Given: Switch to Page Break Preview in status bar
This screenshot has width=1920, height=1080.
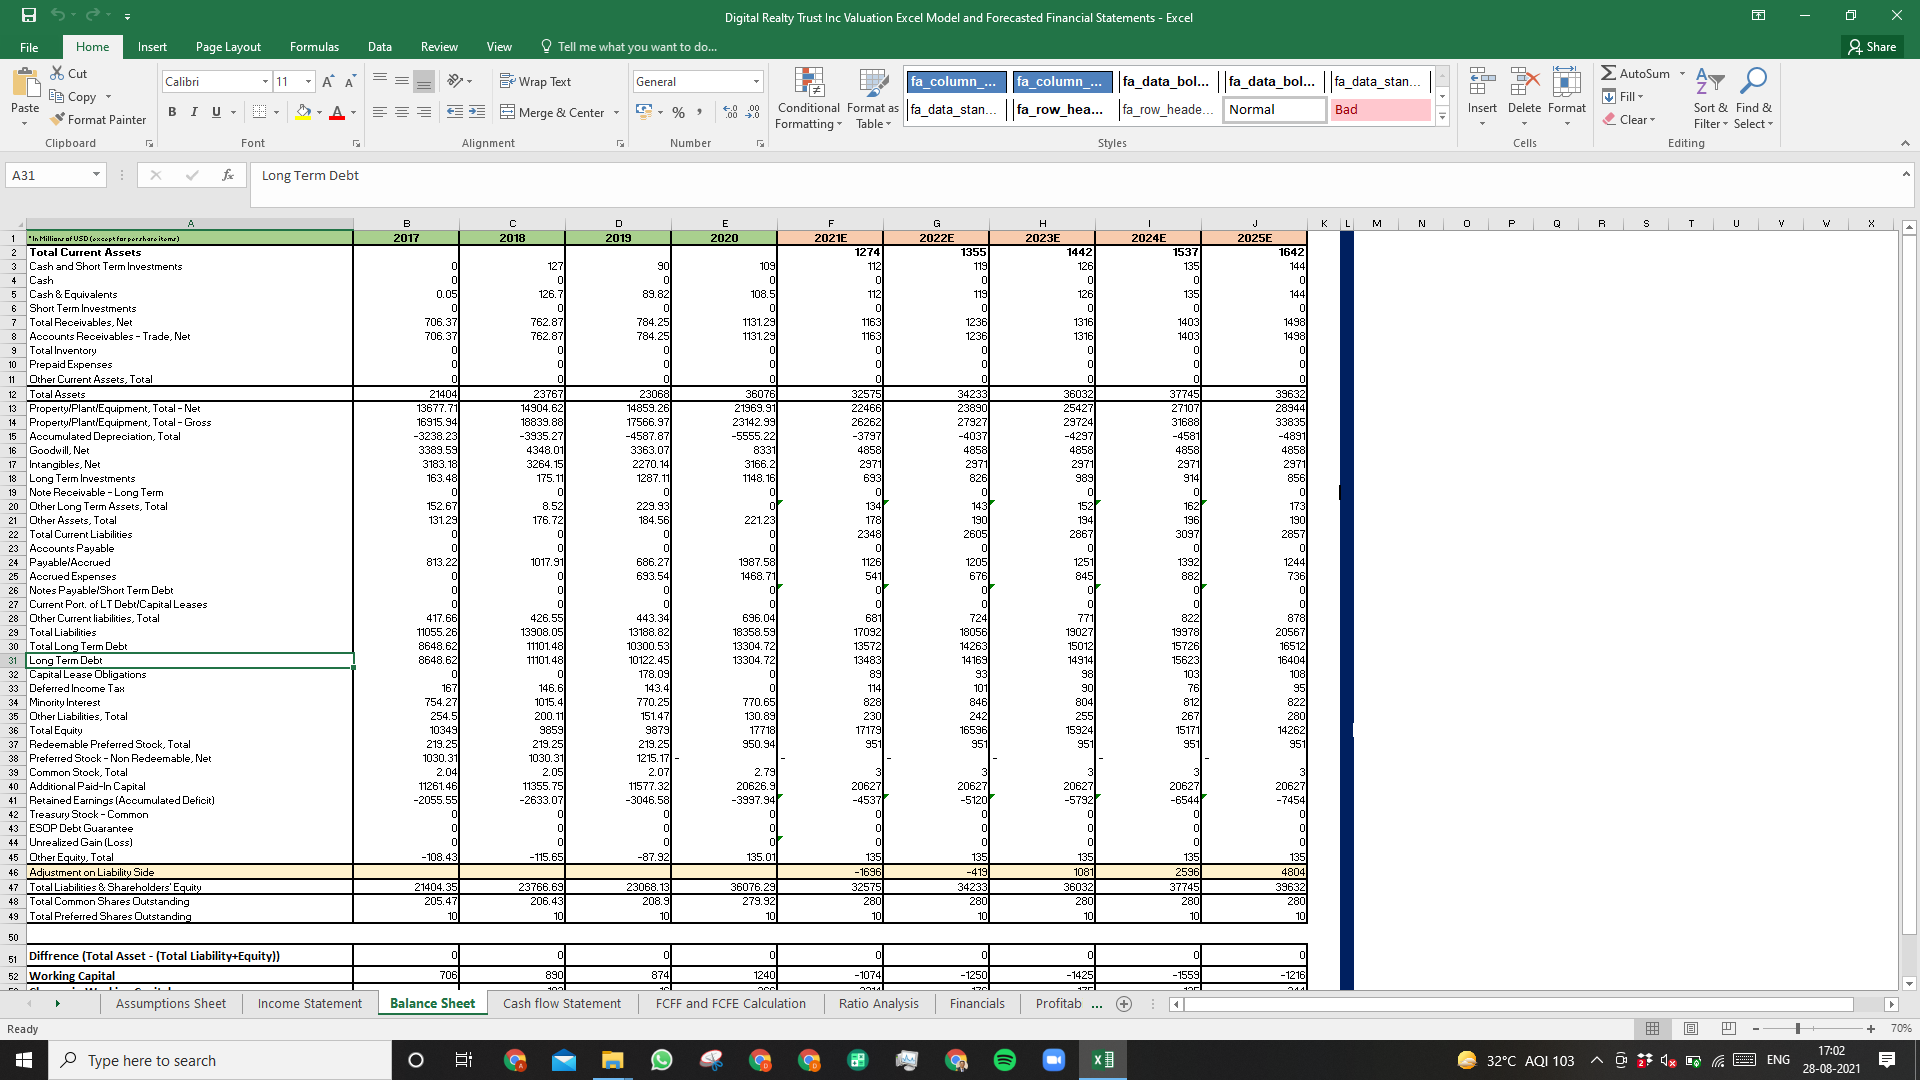Looking at the screenshot, I should [x=1729, y=1028].
